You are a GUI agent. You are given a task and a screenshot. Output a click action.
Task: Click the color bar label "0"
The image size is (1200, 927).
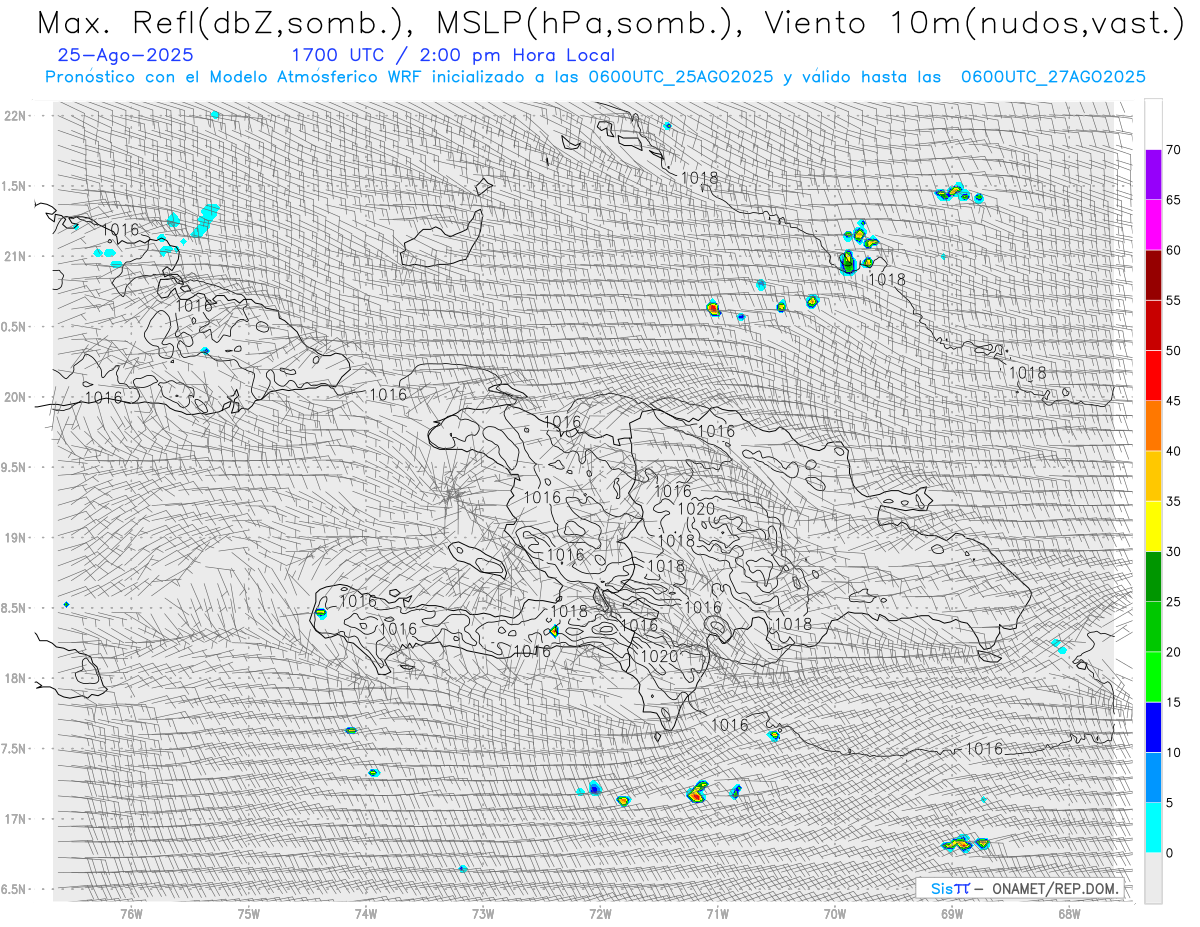click(x=1169, y=853)
